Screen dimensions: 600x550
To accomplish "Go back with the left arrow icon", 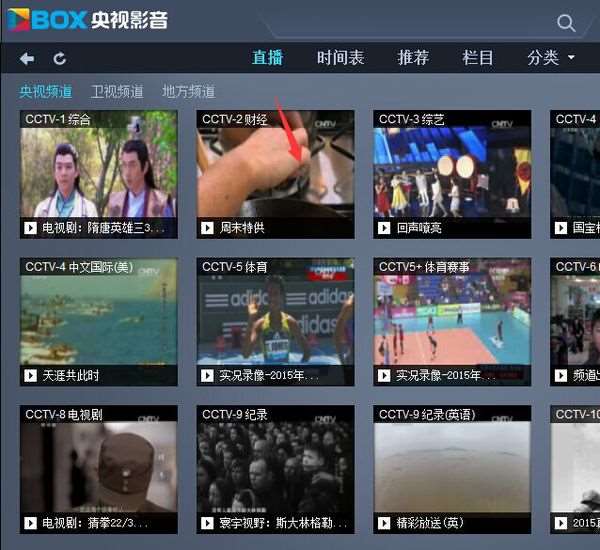I will (x=27, y=59).
